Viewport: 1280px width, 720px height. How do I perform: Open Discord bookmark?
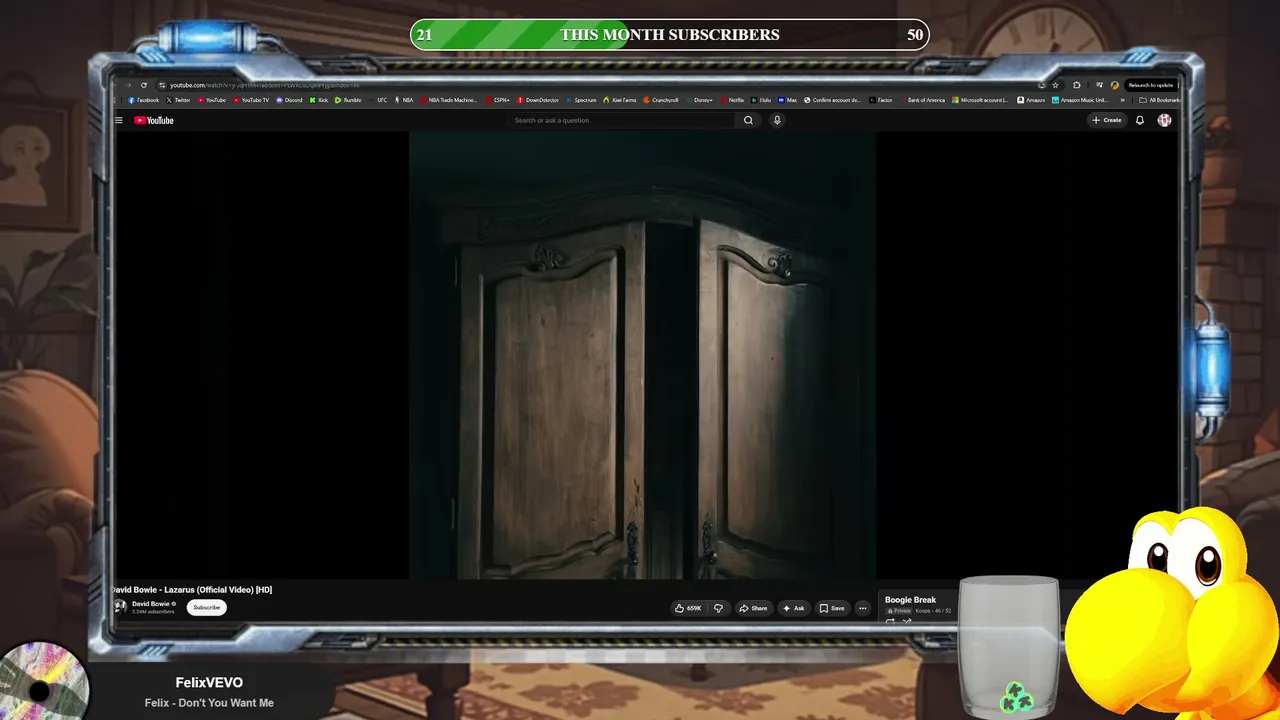pos(290,100)
